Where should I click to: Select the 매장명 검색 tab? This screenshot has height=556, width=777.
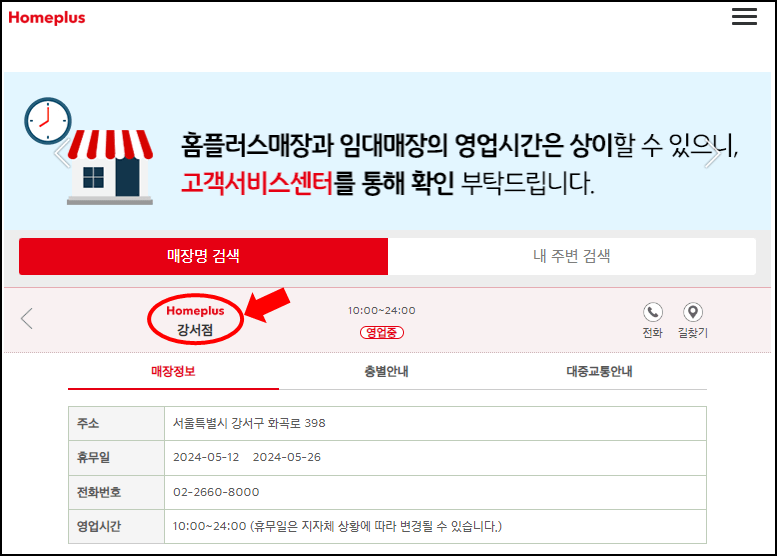[203, 256]
